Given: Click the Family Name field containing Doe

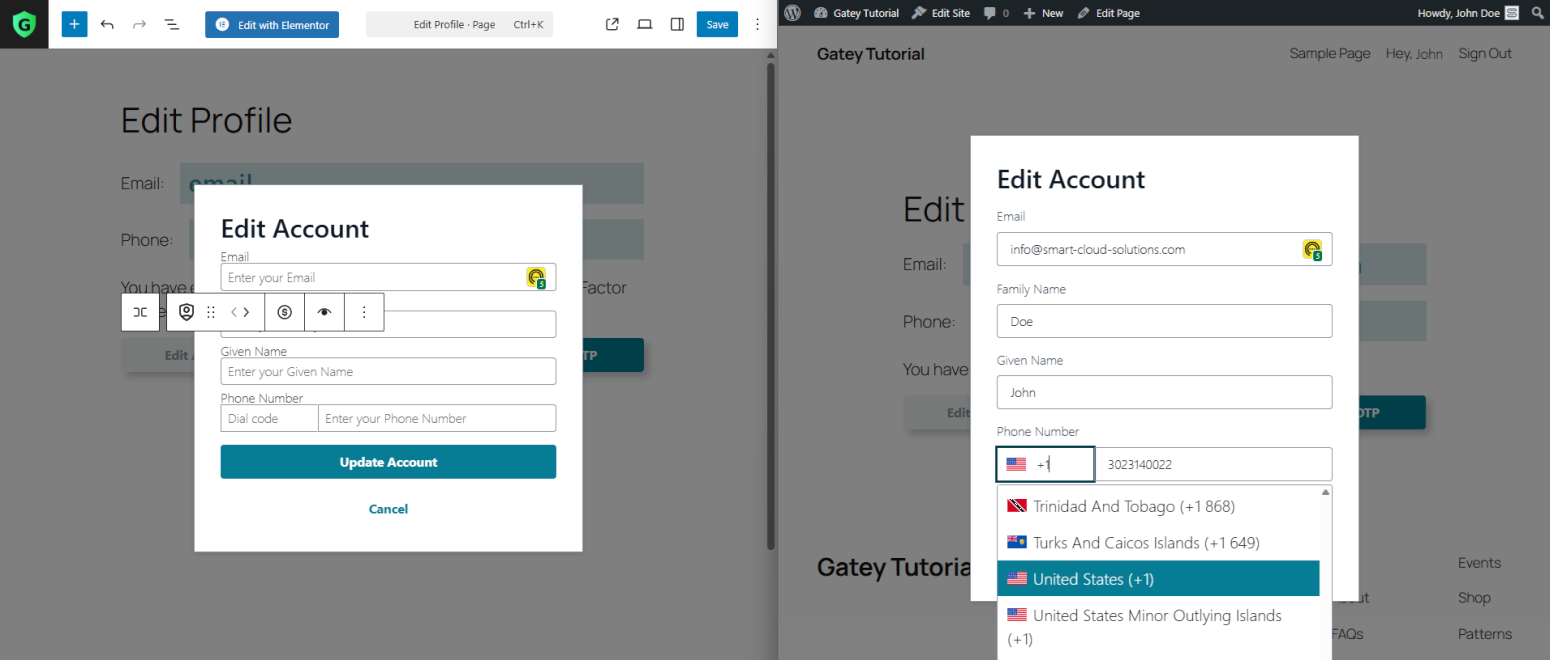Looking at the screenshot, I should [x=1164, y=321].
